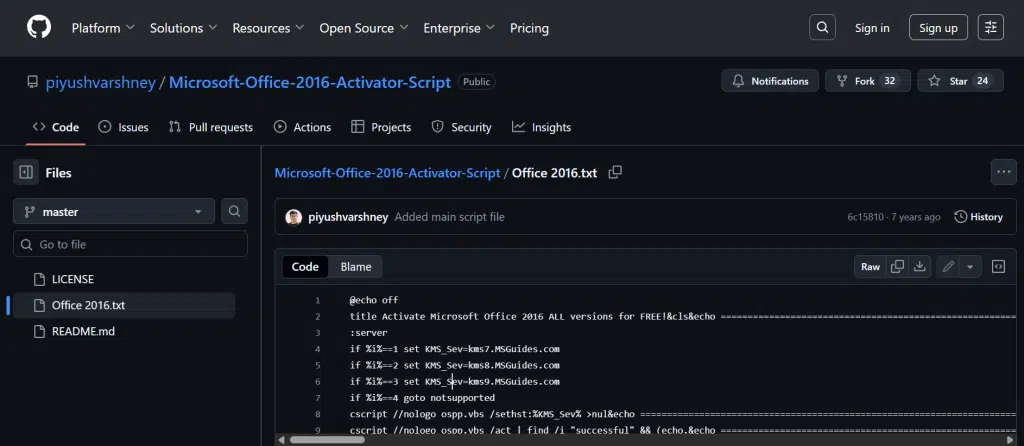Screen dimensions: 1024x446
Task: Click the horizontal code scrollbar
Action: (x=600, y=439)
